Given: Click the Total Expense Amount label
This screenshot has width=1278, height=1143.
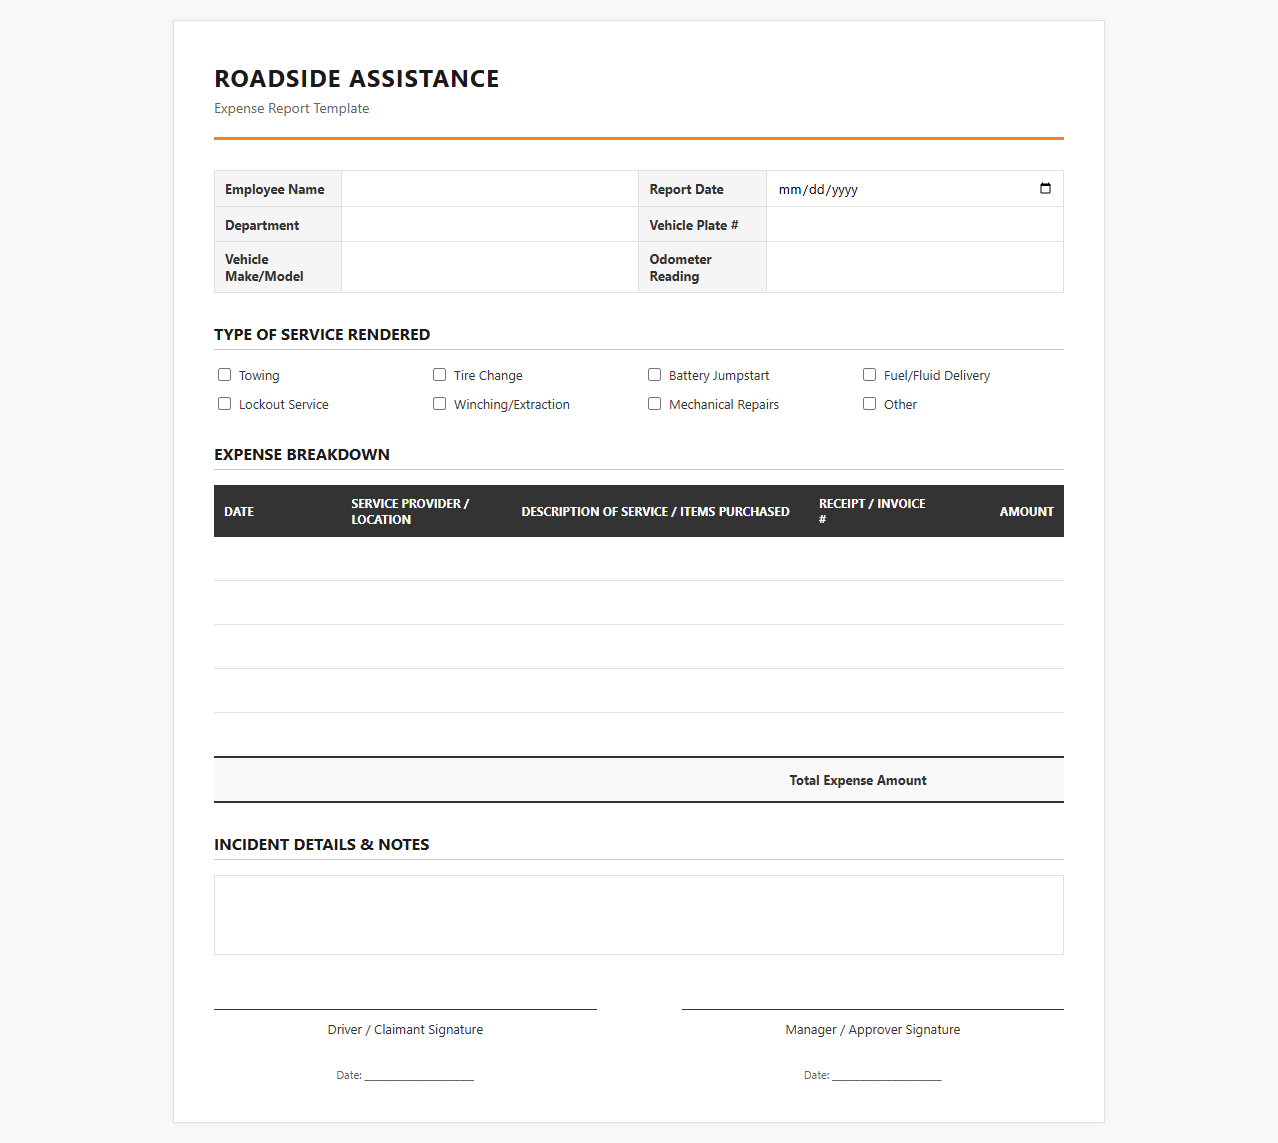Looking at the screenshot, I should [858, 780].
